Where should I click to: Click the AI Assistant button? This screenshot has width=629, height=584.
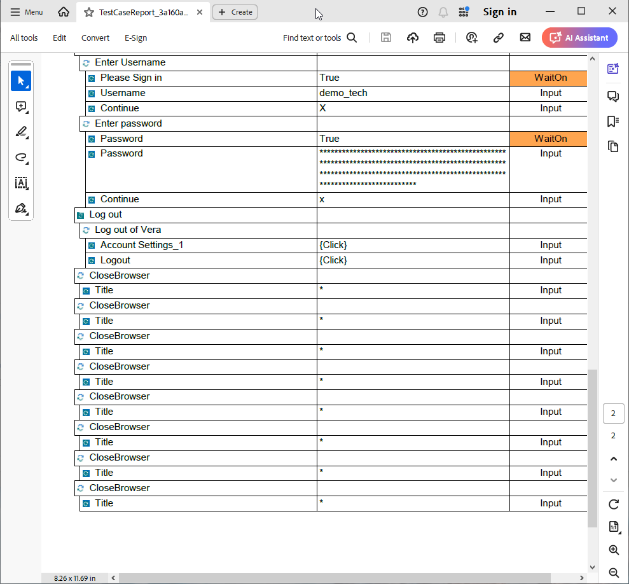click(x=580, y=38)
